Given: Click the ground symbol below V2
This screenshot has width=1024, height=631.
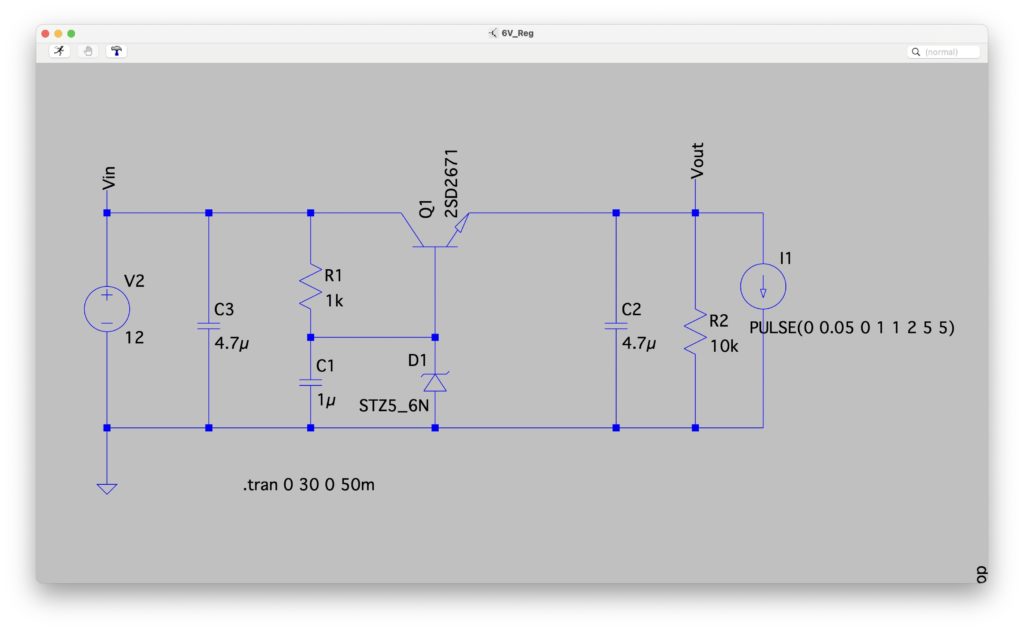Looking at the screenshot, I should 107,487.
